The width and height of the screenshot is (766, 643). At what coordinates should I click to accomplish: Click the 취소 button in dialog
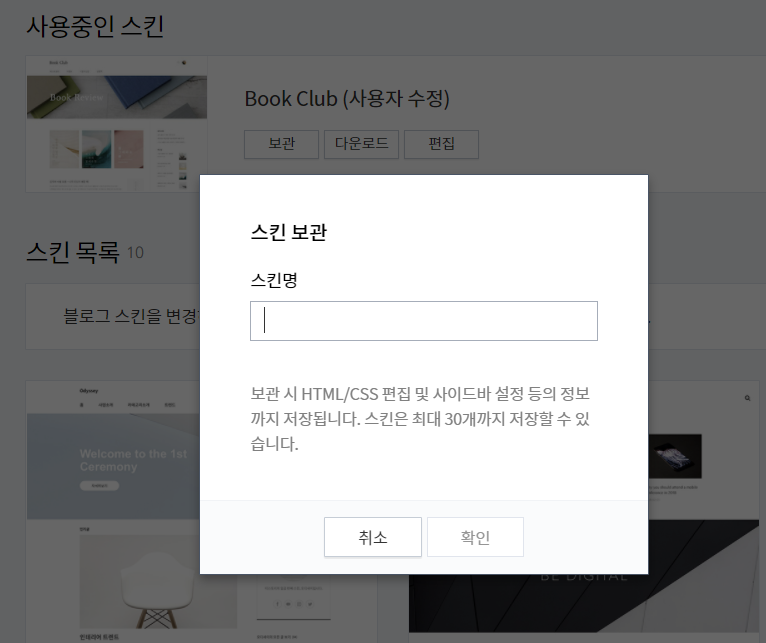click(373, 537)
